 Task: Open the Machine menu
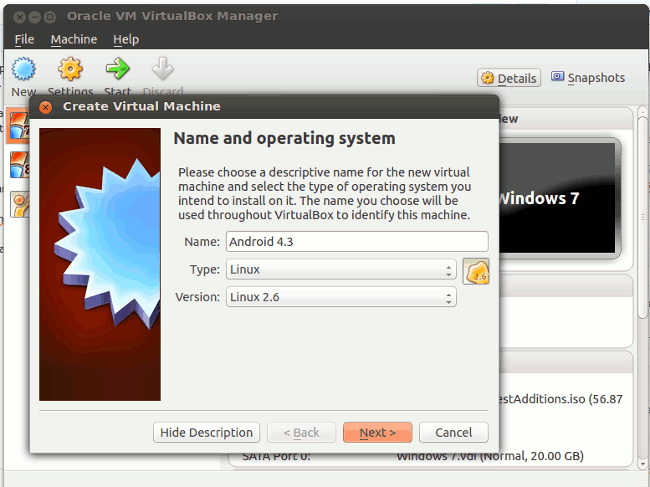click(x=74, y=39)
